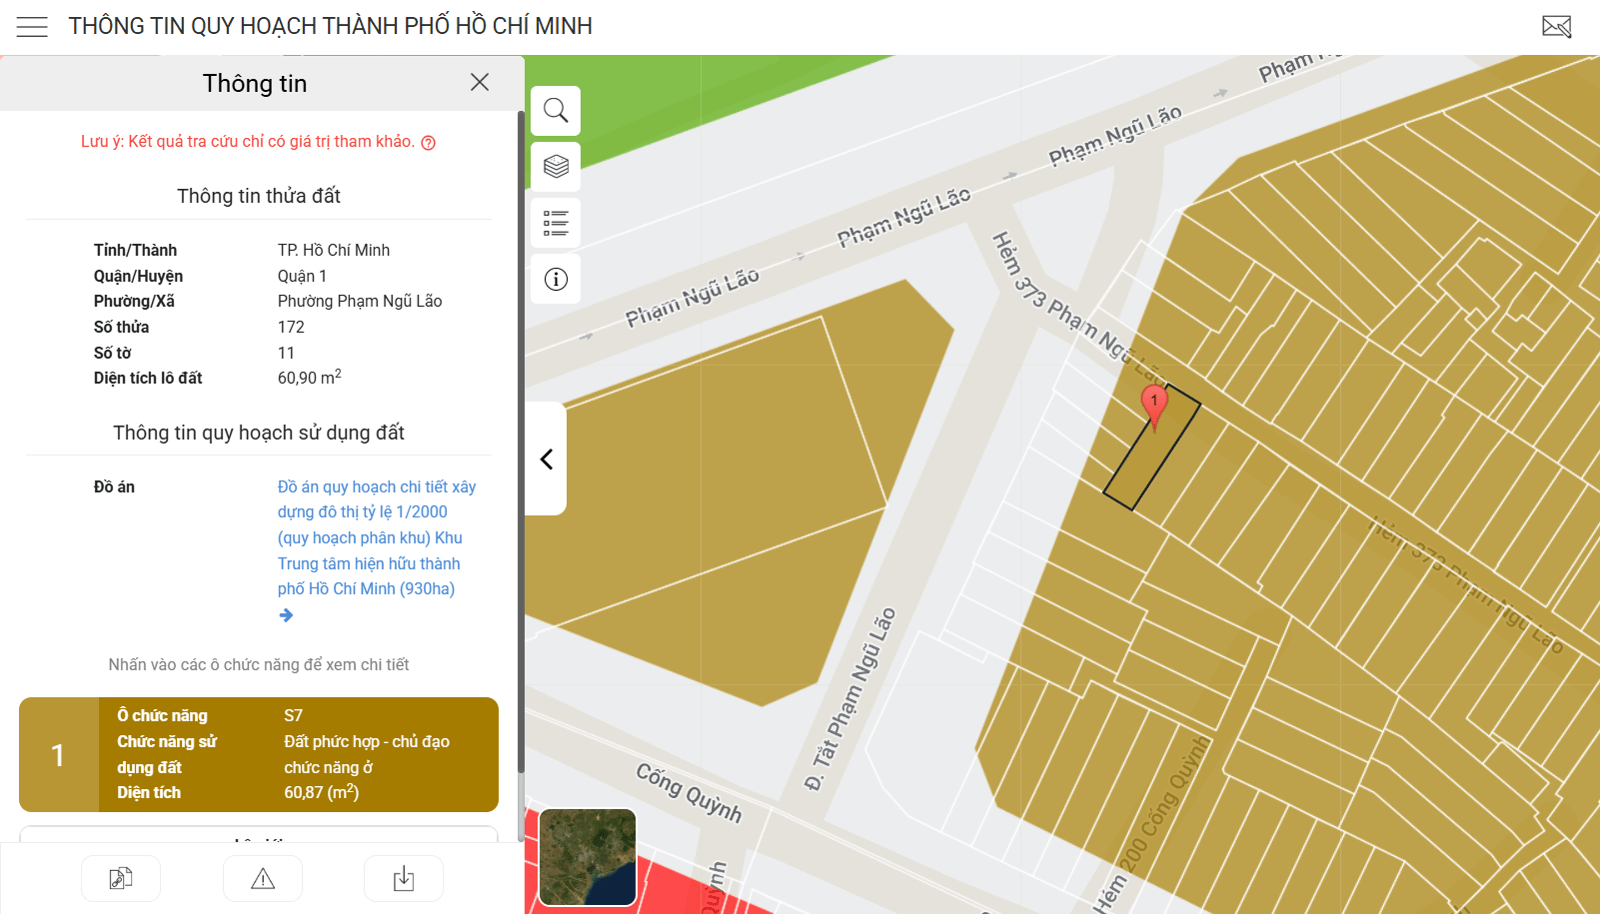Open the legend list tool
Image resolution: width=1600 pixels, height=914 pixels.
coord(556,222)
